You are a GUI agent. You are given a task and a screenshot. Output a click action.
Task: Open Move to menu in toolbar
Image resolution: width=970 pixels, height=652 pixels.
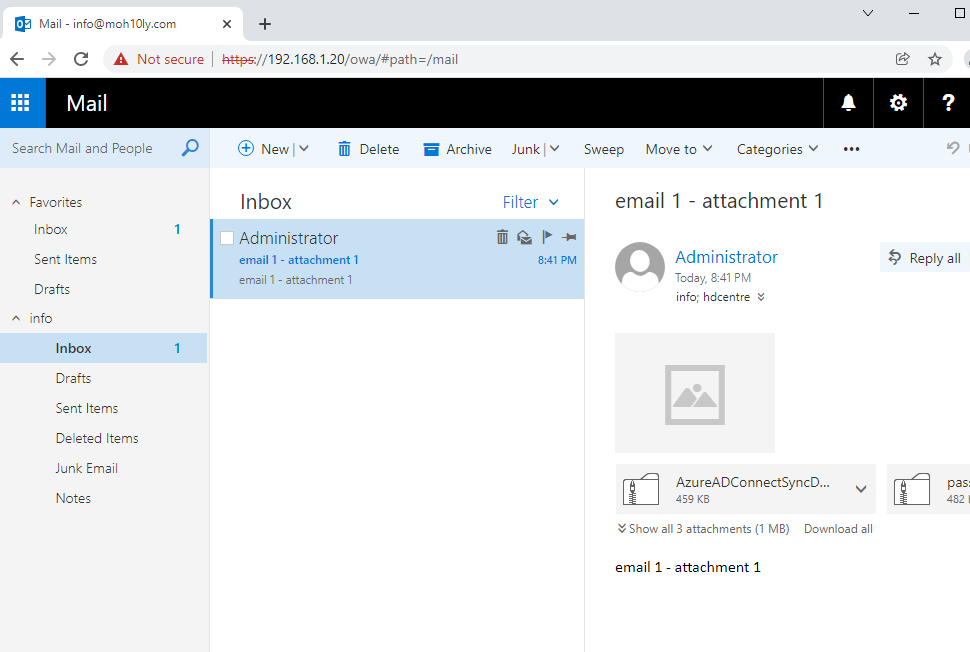click(x=679, y=149)
